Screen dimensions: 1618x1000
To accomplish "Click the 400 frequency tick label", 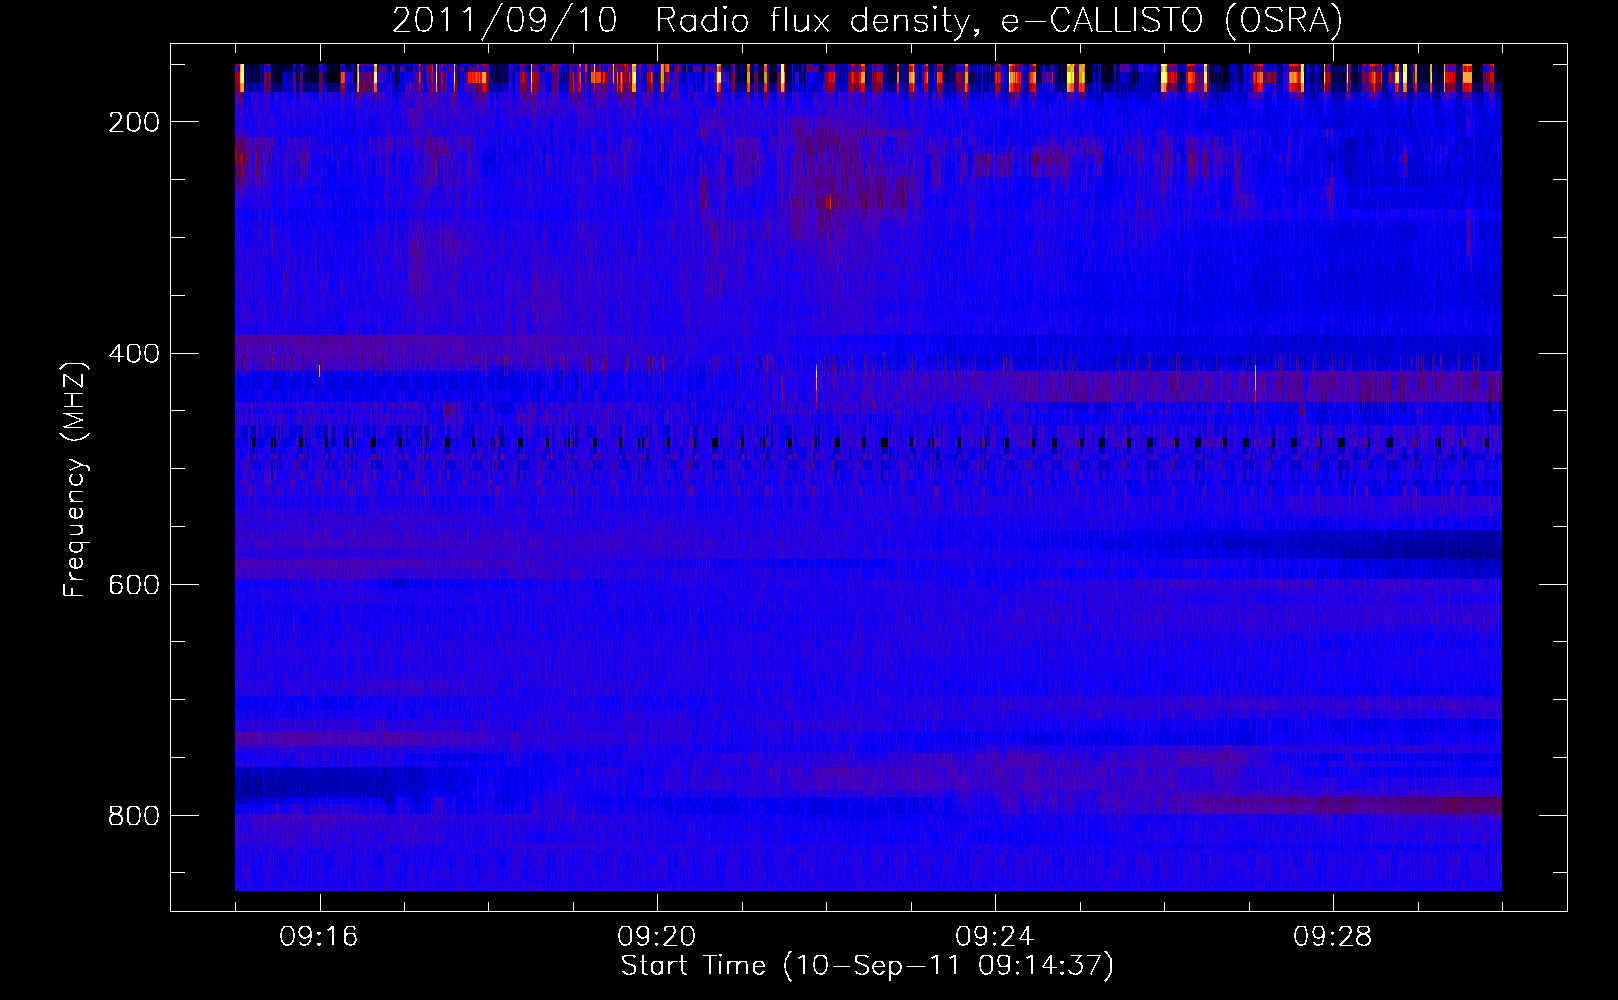I will 134,354.
